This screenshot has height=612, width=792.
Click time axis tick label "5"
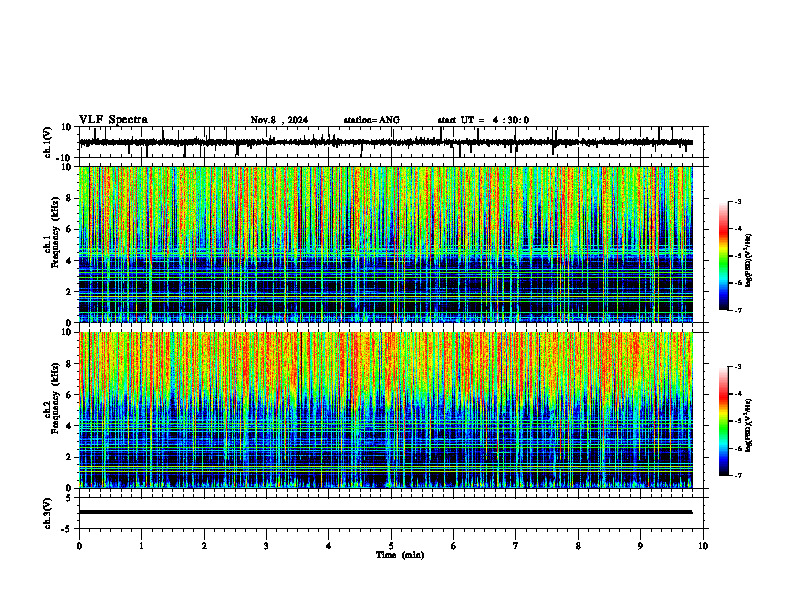click(391, 546)
